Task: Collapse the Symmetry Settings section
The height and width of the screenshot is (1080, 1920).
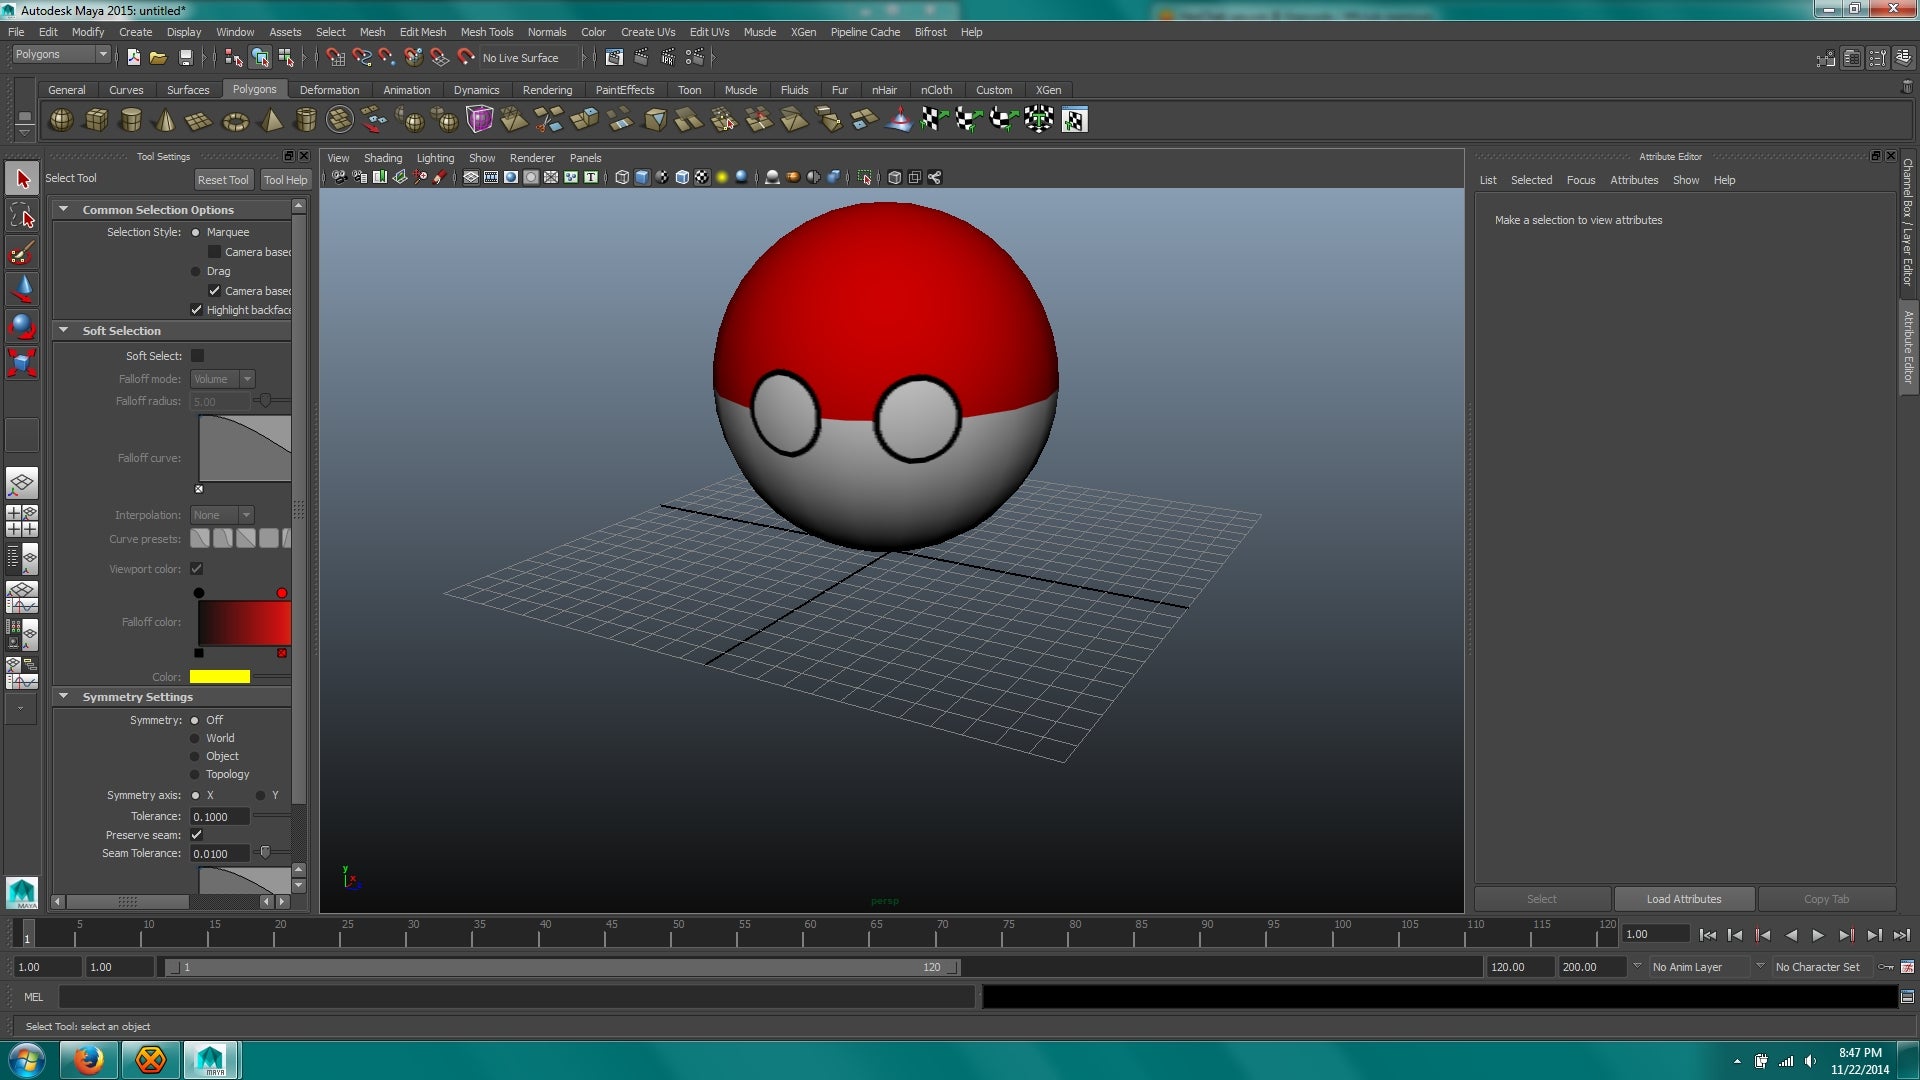Action: click(x=64, y=696)
